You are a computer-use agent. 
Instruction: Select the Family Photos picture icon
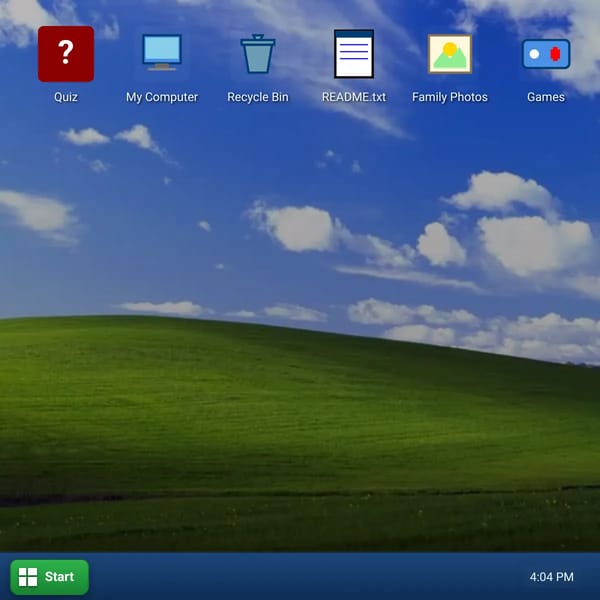tap(450, 54)
